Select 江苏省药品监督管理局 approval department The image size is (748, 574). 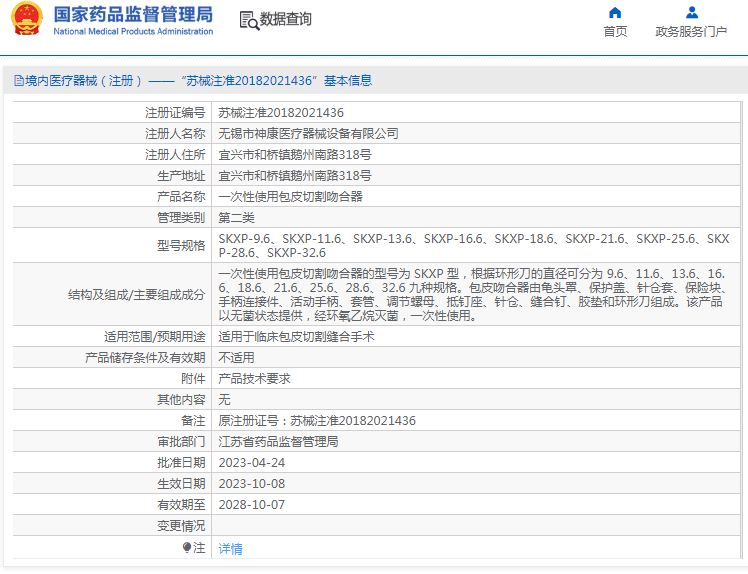278,442
